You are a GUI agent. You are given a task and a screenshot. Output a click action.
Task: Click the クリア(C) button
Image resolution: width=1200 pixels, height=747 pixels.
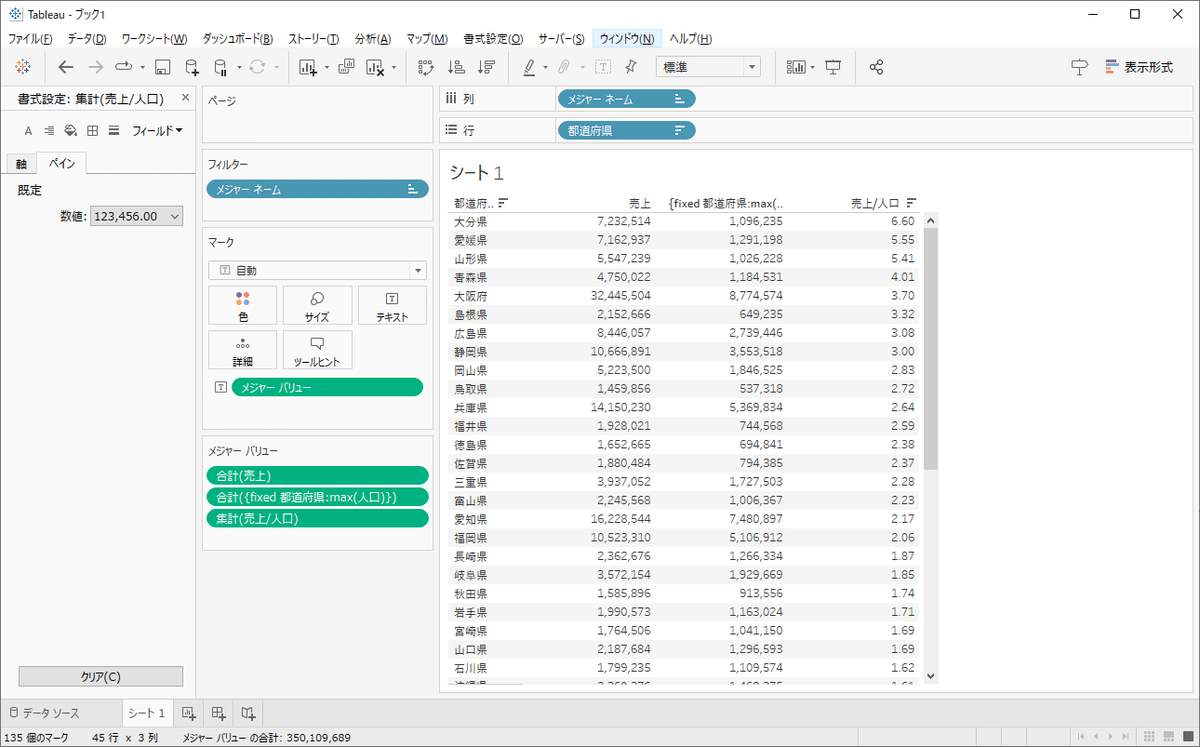pos(101,676)
